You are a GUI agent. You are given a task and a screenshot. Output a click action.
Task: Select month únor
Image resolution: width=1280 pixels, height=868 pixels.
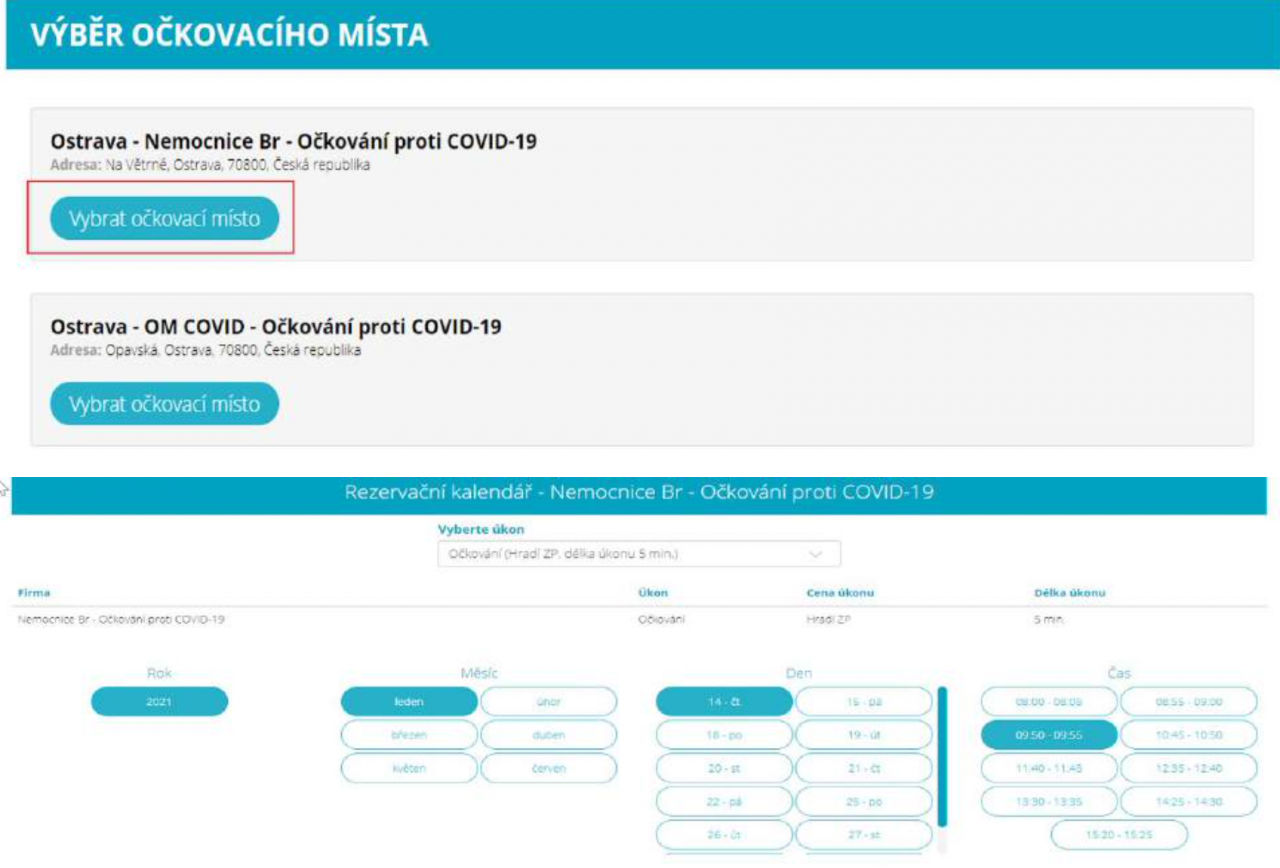(x=549, y=702)
